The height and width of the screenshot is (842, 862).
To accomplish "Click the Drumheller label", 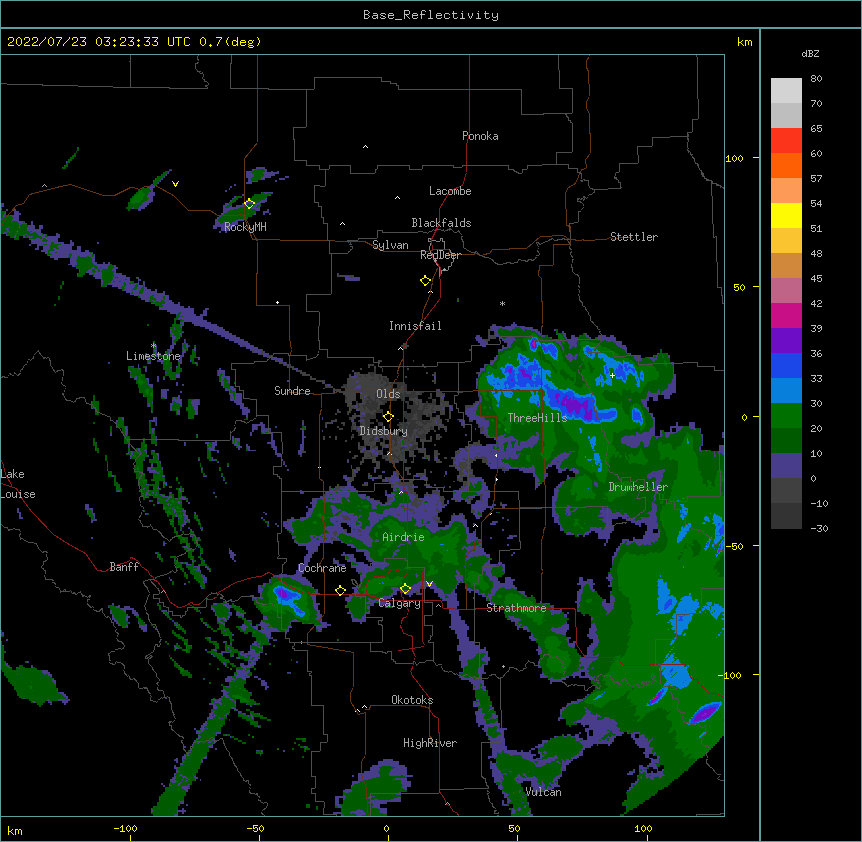I will tap(638, 487).
